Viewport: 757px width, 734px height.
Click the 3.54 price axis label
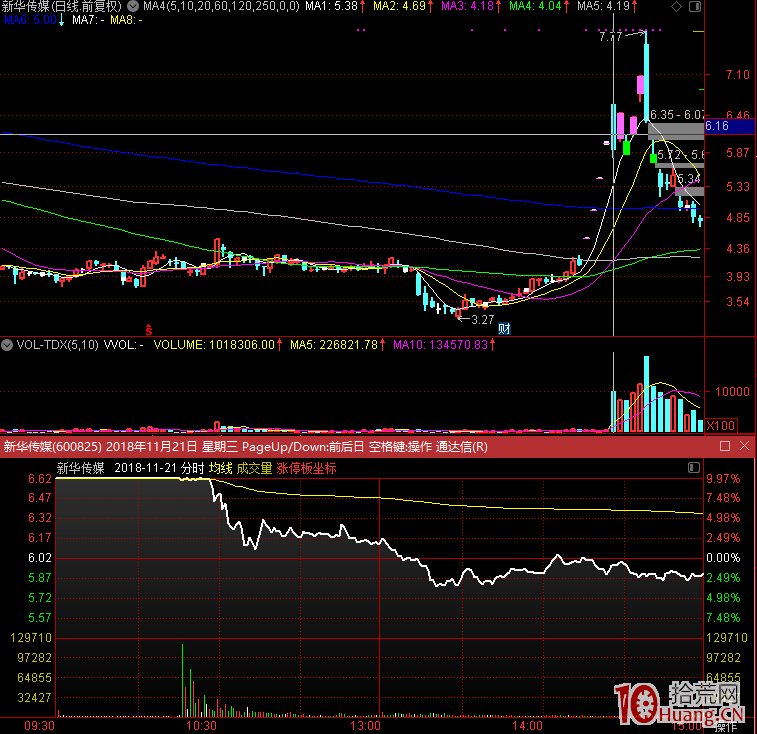[738, 301]
